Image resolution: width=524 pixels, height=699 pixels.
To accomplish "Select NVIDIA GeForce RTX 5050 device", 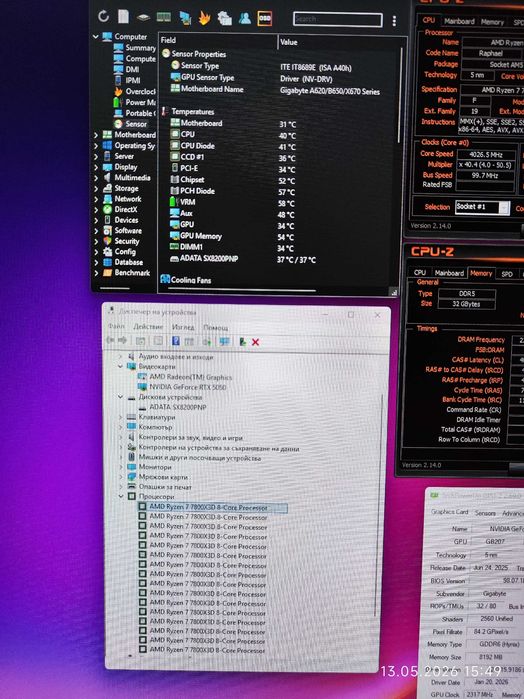I will coord(182,387).
